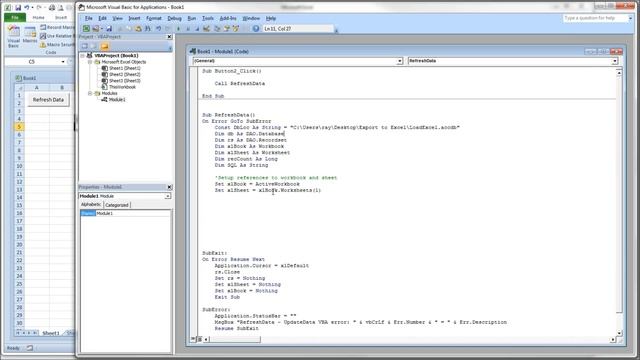
Task: Save workbook via Excel quick access disk
Action: [x=18, y=7]
